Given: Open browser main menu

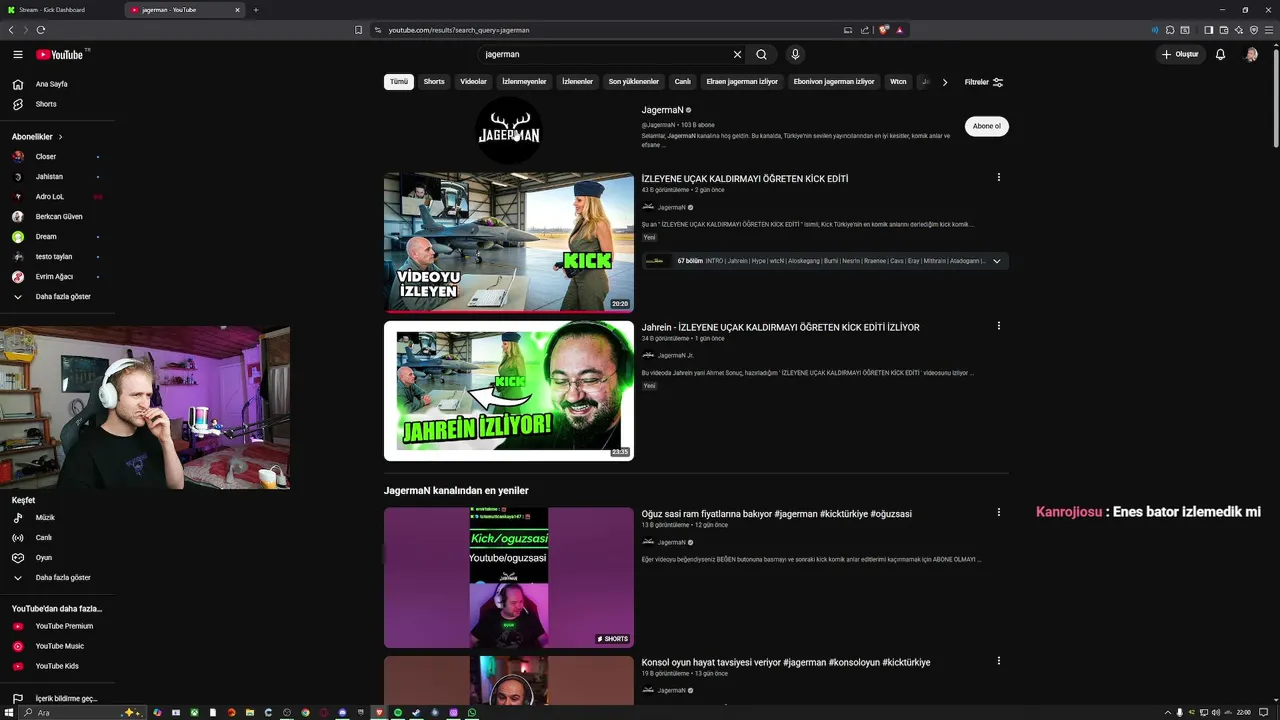Looking at the screenshot, I should pos(1269,30).
